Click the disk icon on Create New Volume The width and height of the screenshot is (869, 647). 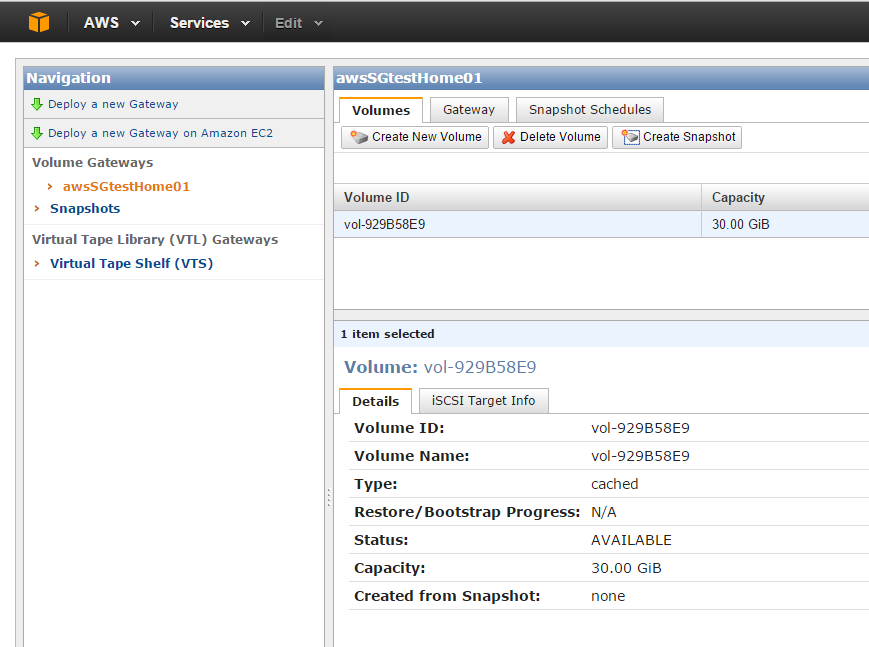(359, 137)
